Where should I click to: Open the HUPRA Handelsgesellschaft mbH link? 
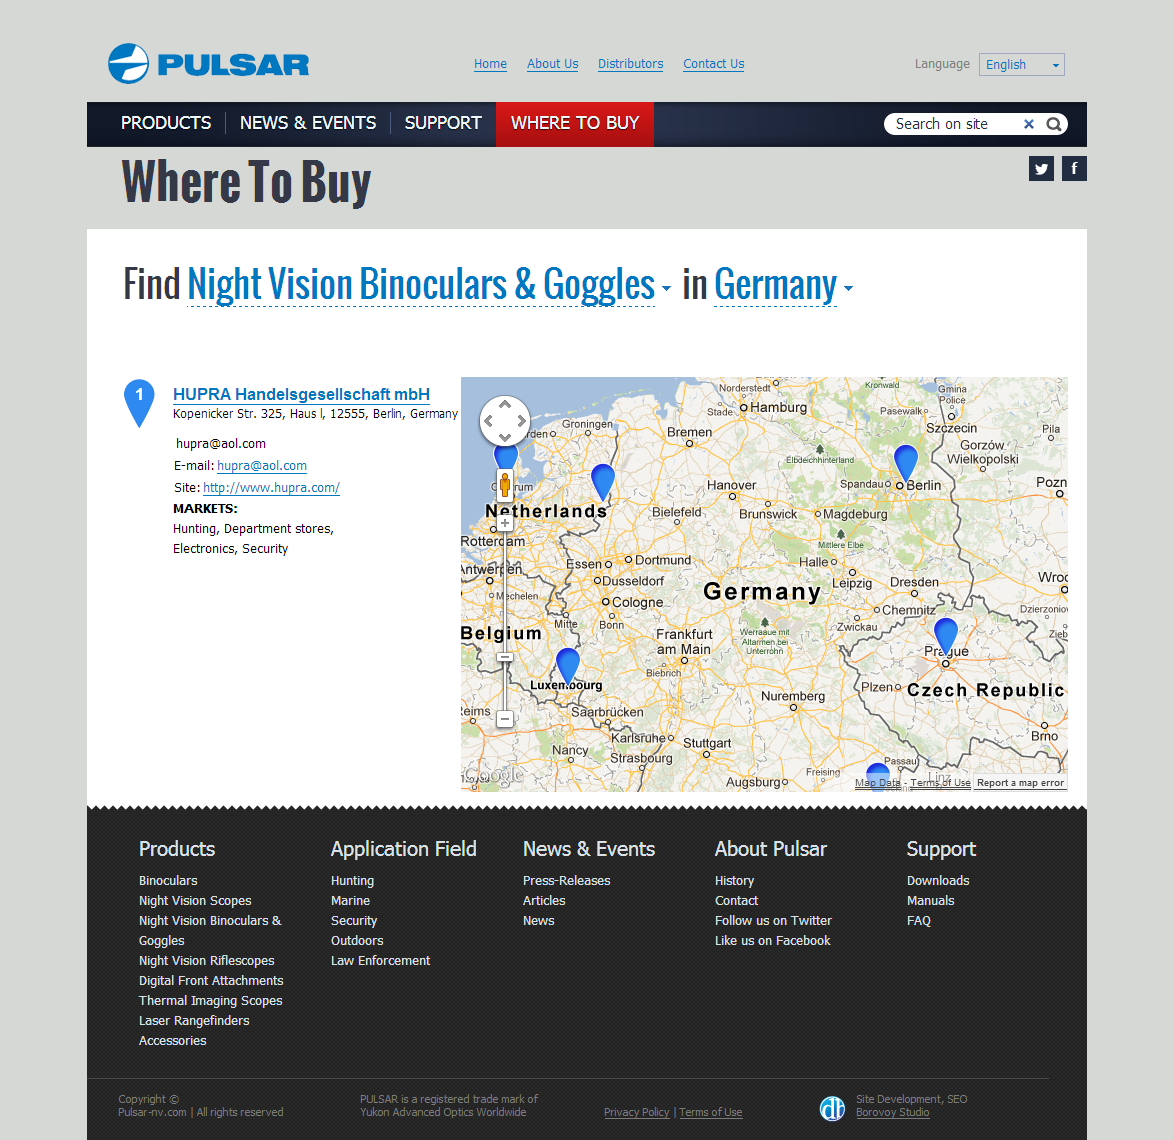pos(301,394)
